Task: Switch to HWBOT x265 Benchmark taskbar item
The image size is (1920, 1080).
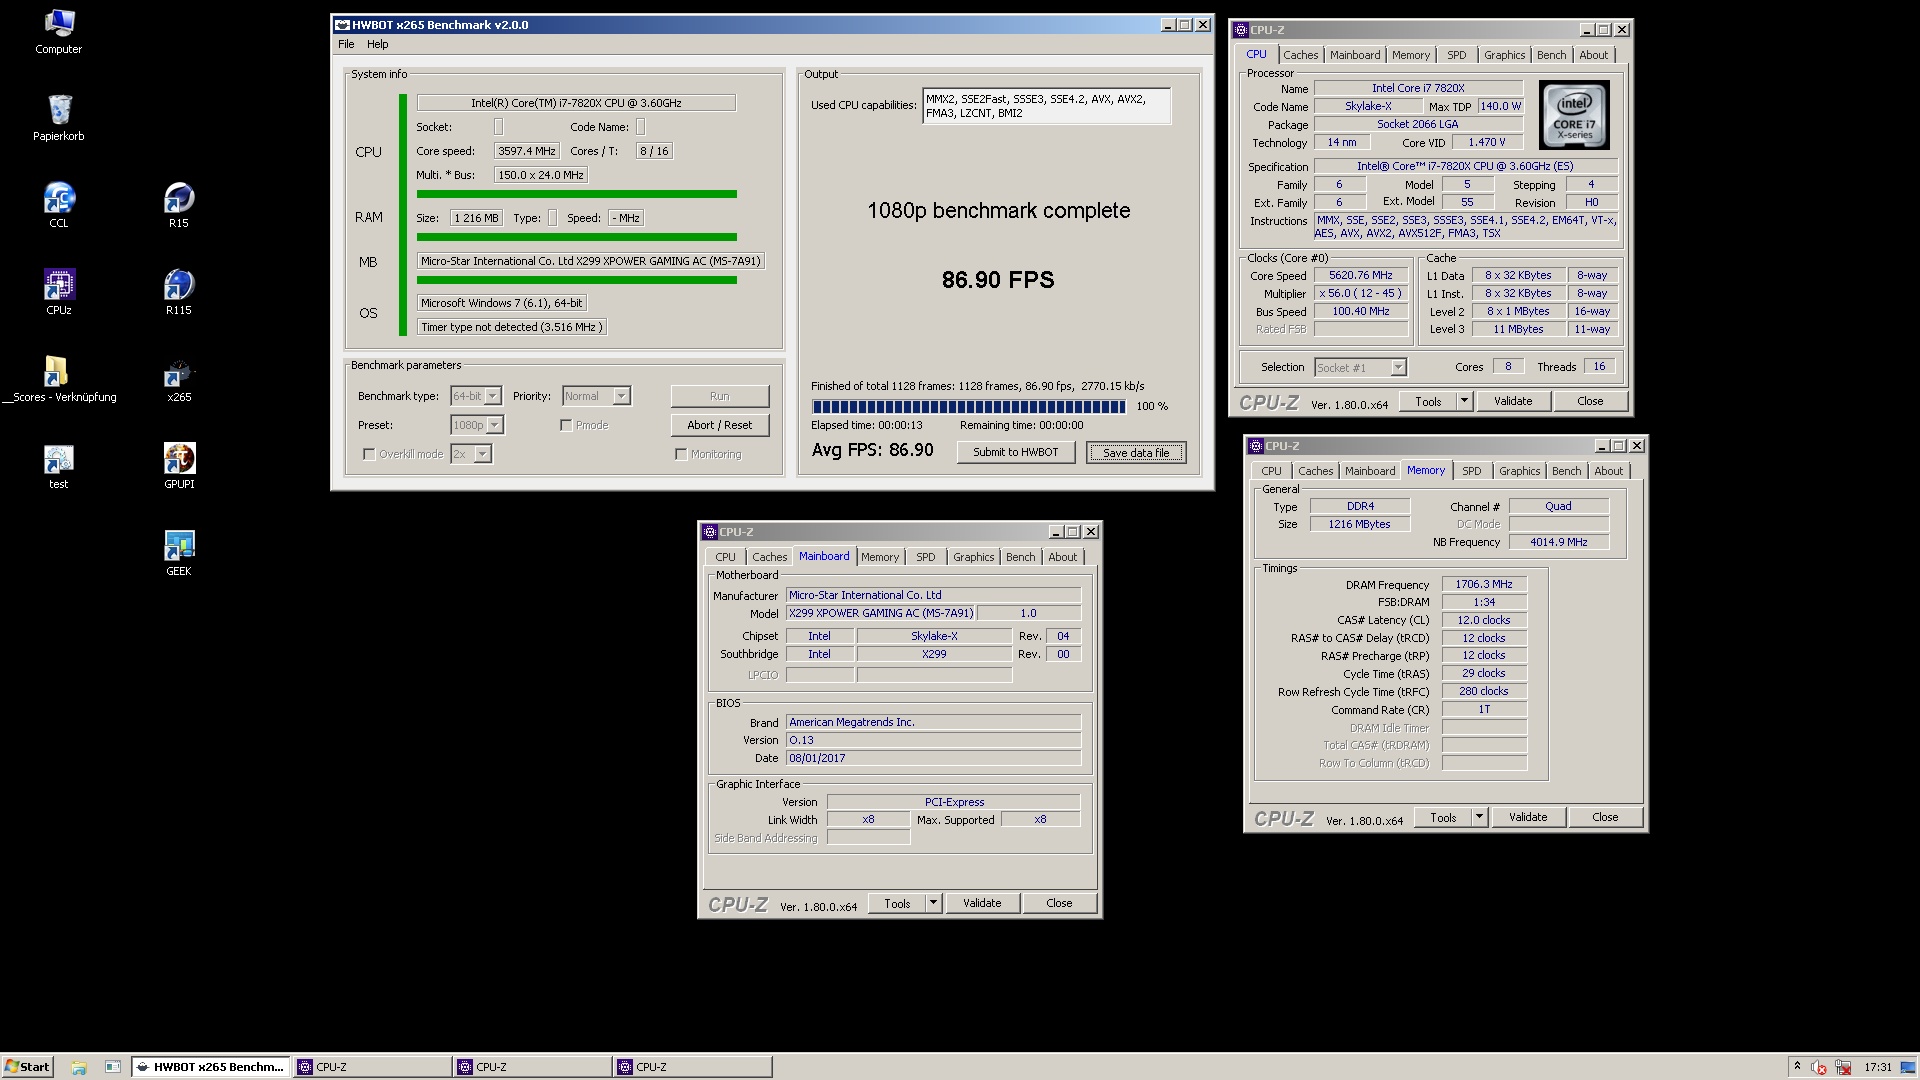Action: click(x=211, y=1067)
